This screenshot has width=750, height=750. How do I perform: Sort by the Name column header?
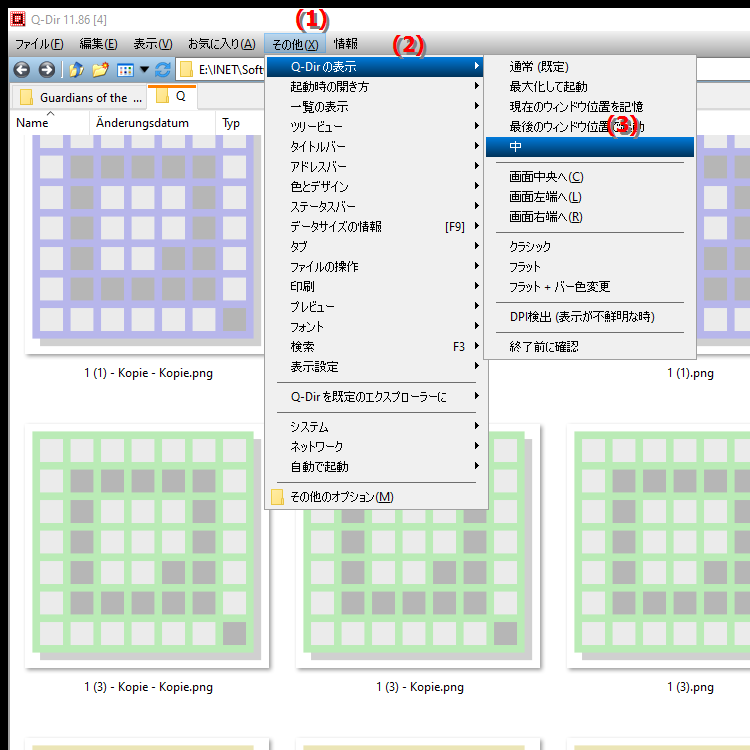(x=50, y=123)
